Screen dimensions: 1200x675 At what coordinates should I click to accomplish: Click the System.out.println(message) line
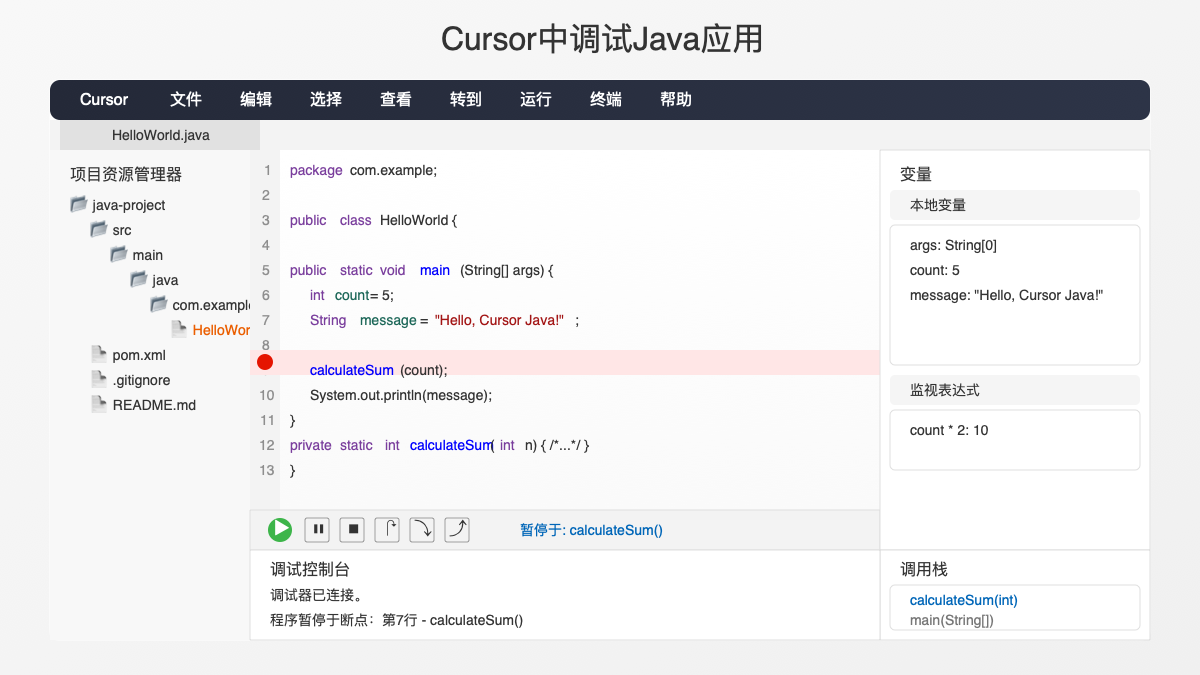pyautogui.click(x=401, y=395)
